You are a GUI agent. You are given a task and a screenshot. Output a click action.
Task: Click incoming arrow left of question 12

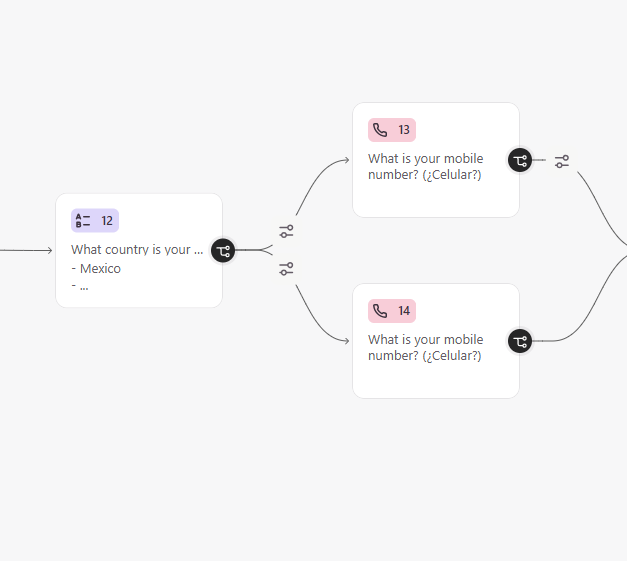26,250
